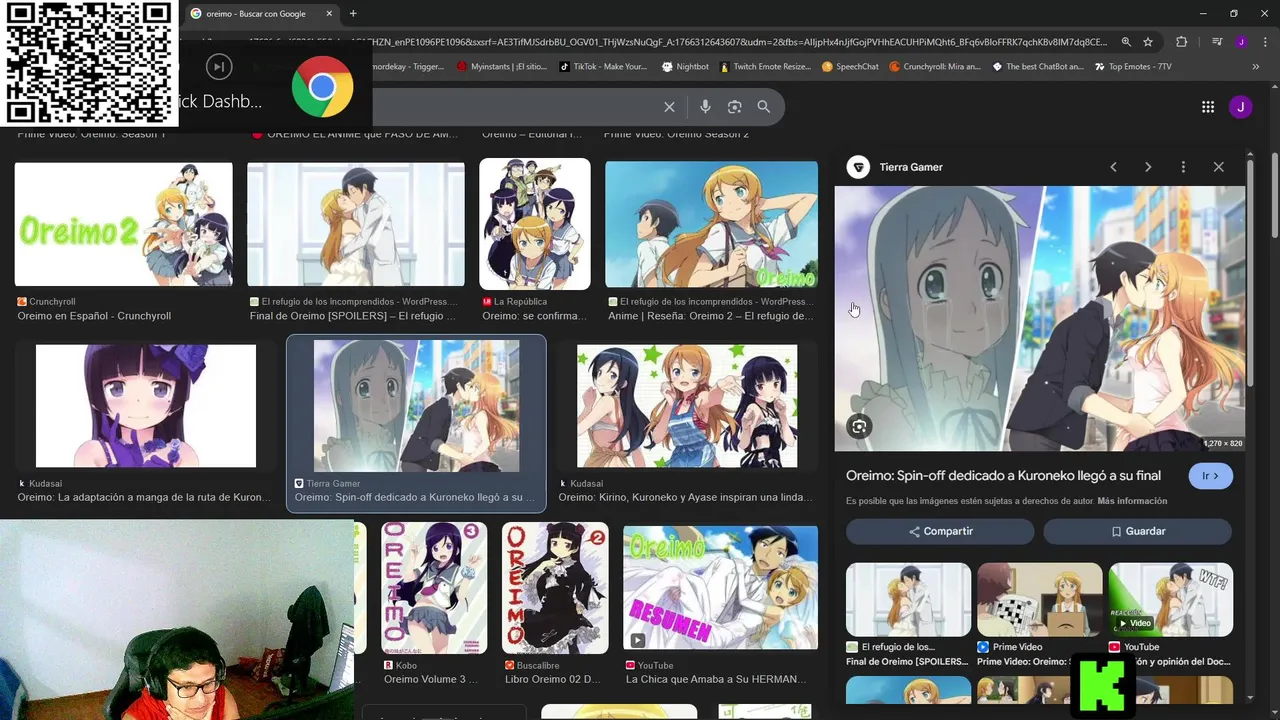Viewport: 1280px width, 720px height.
Task: Open preview panel three-dot options menu
Action: pos(1183,167)
